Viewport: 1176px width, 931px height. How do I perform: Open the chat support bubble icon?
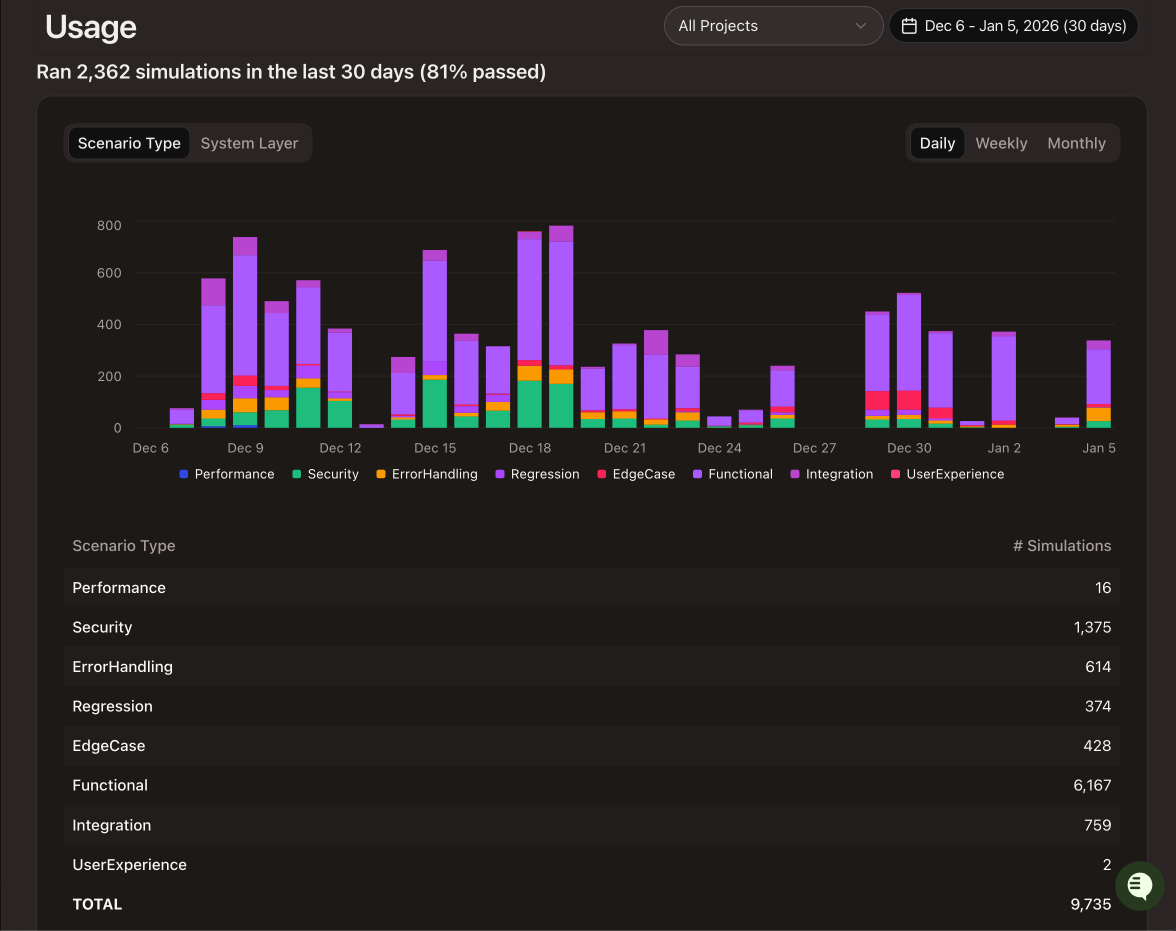pyautogui.click(x=1139, y=886)
